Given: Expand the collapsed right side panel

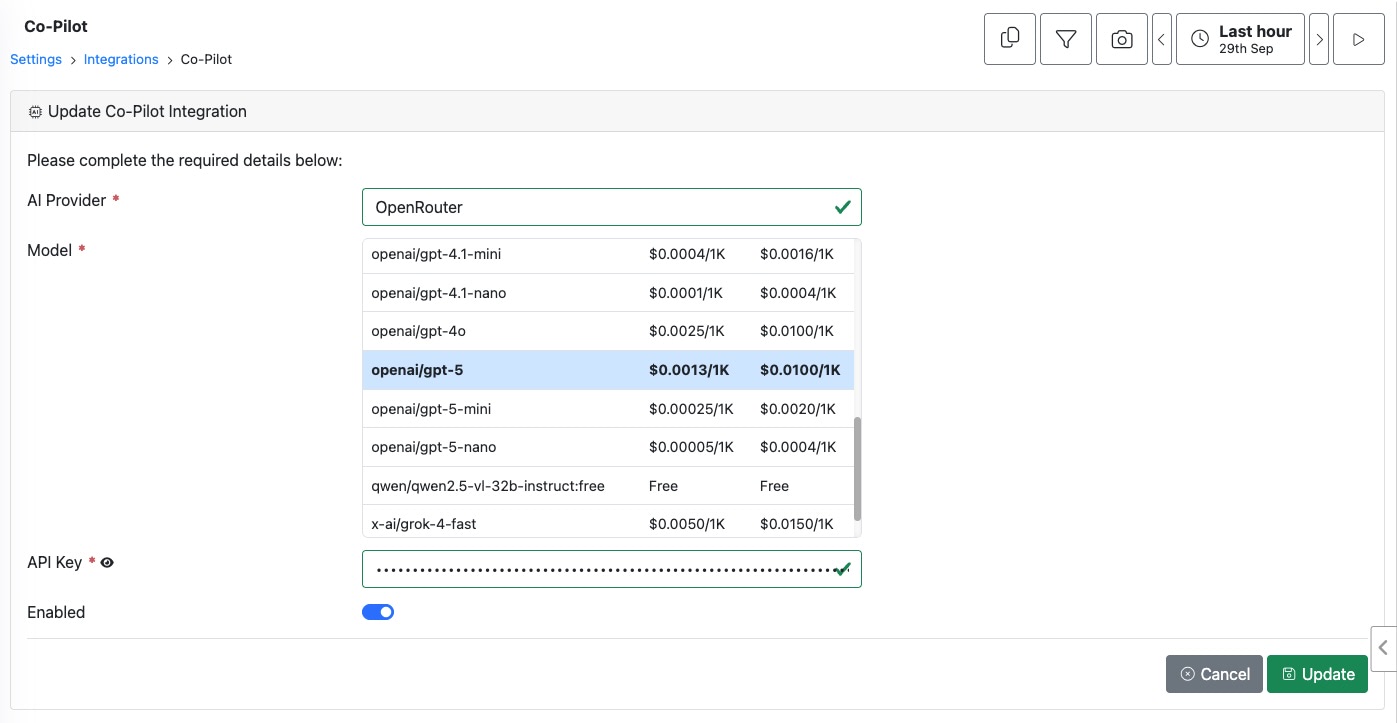Looking at the screenshot, I should click(x=1383, y=647).
